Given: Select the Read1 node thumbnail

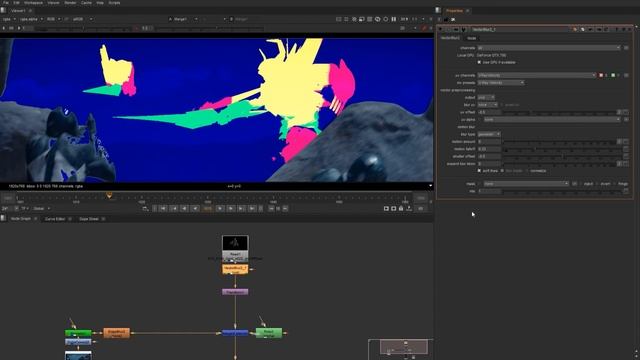Looking at the screenshot, I should pos(235,243).
